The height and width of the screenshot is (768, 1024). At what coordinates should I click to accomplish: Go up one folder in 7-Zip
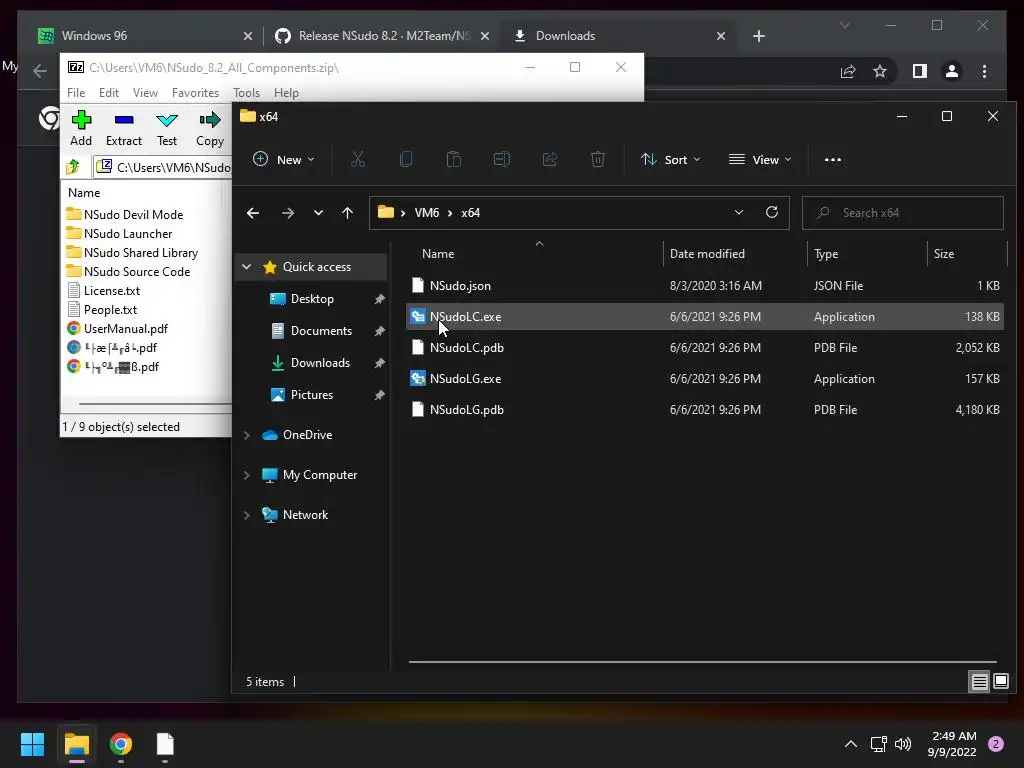[73, 167]
